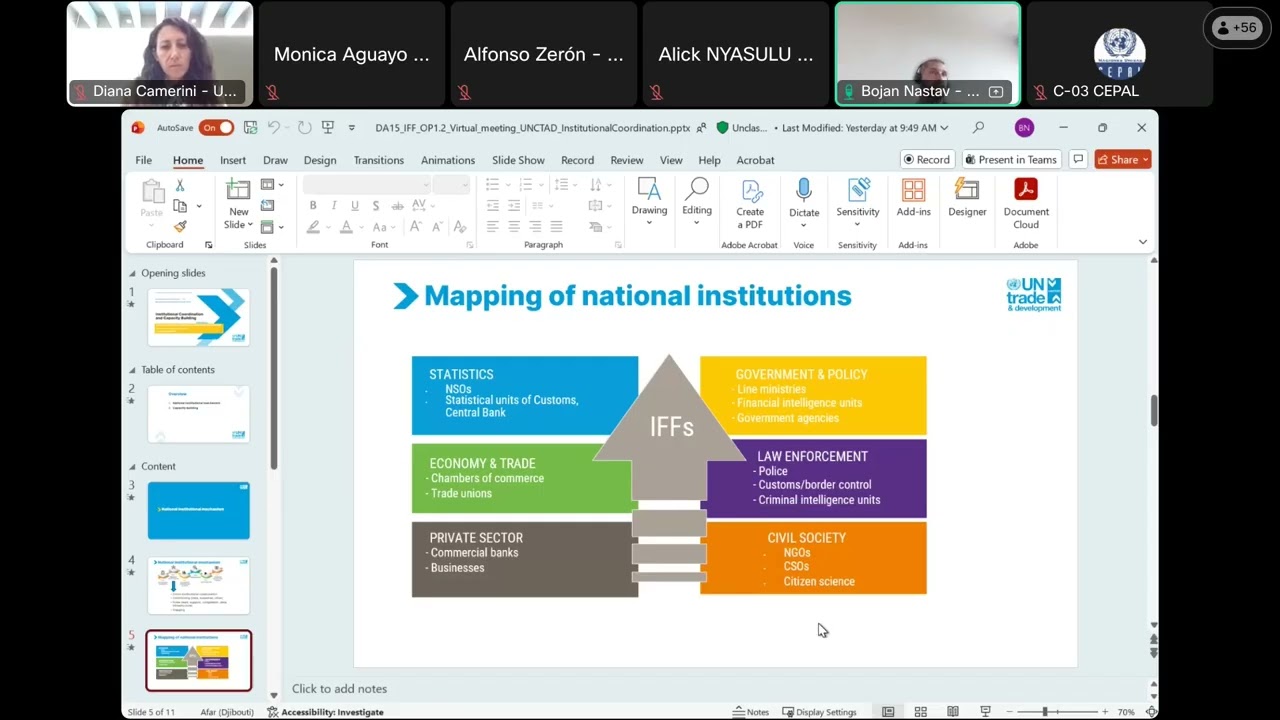1280x720 pixels.
Task: Open the BN account profile badge
Action: pyautogui.click(x=1023, y=128)
